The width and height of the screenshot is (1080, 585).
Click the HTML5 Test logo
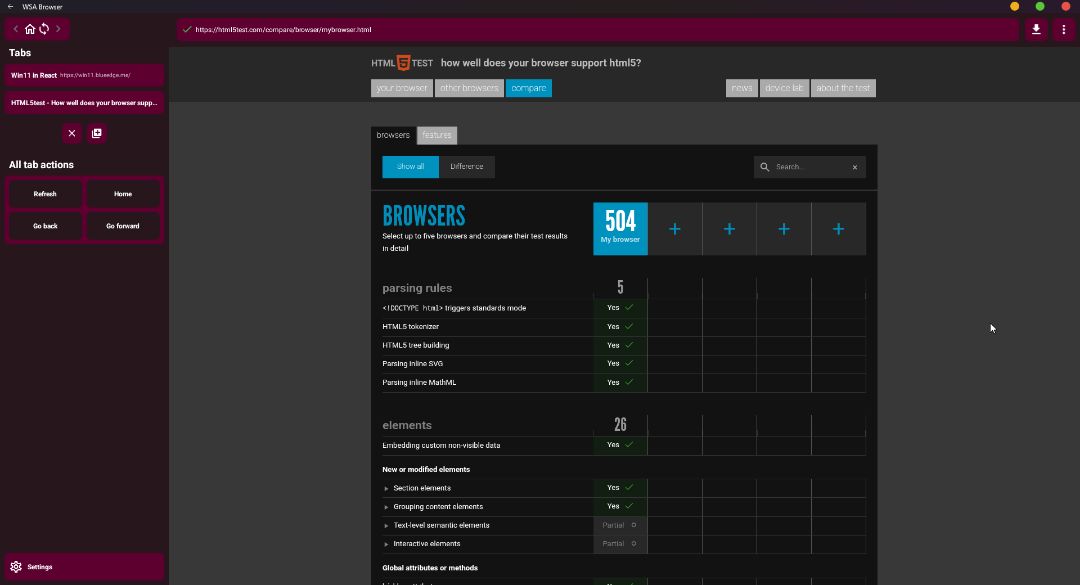click(403, 63)
